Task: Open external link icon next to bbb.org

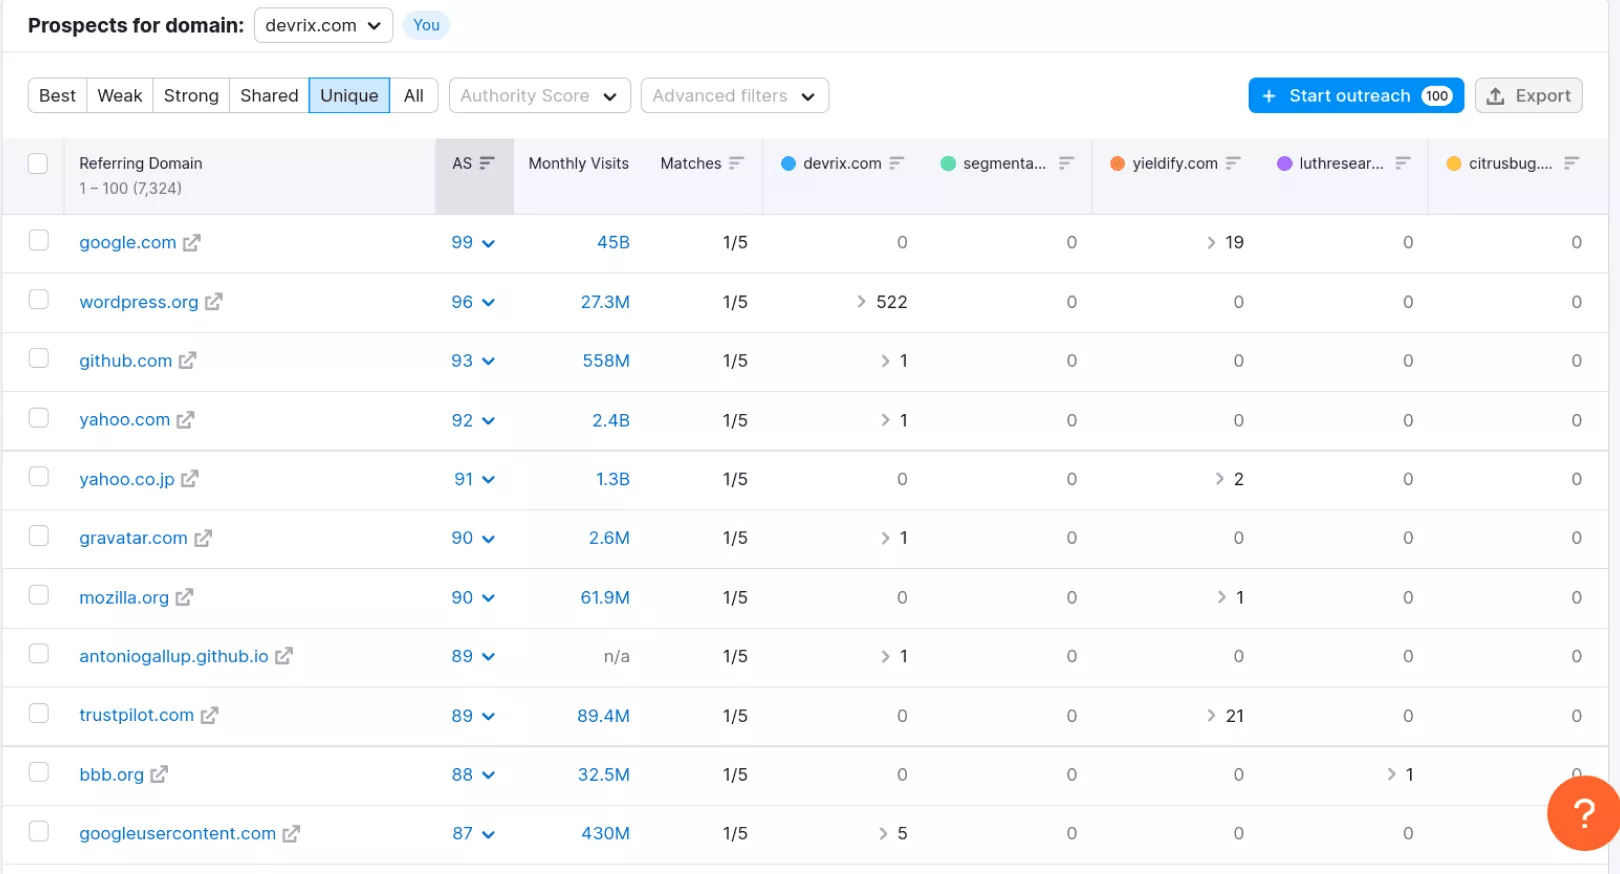Action: coord(159,774)
